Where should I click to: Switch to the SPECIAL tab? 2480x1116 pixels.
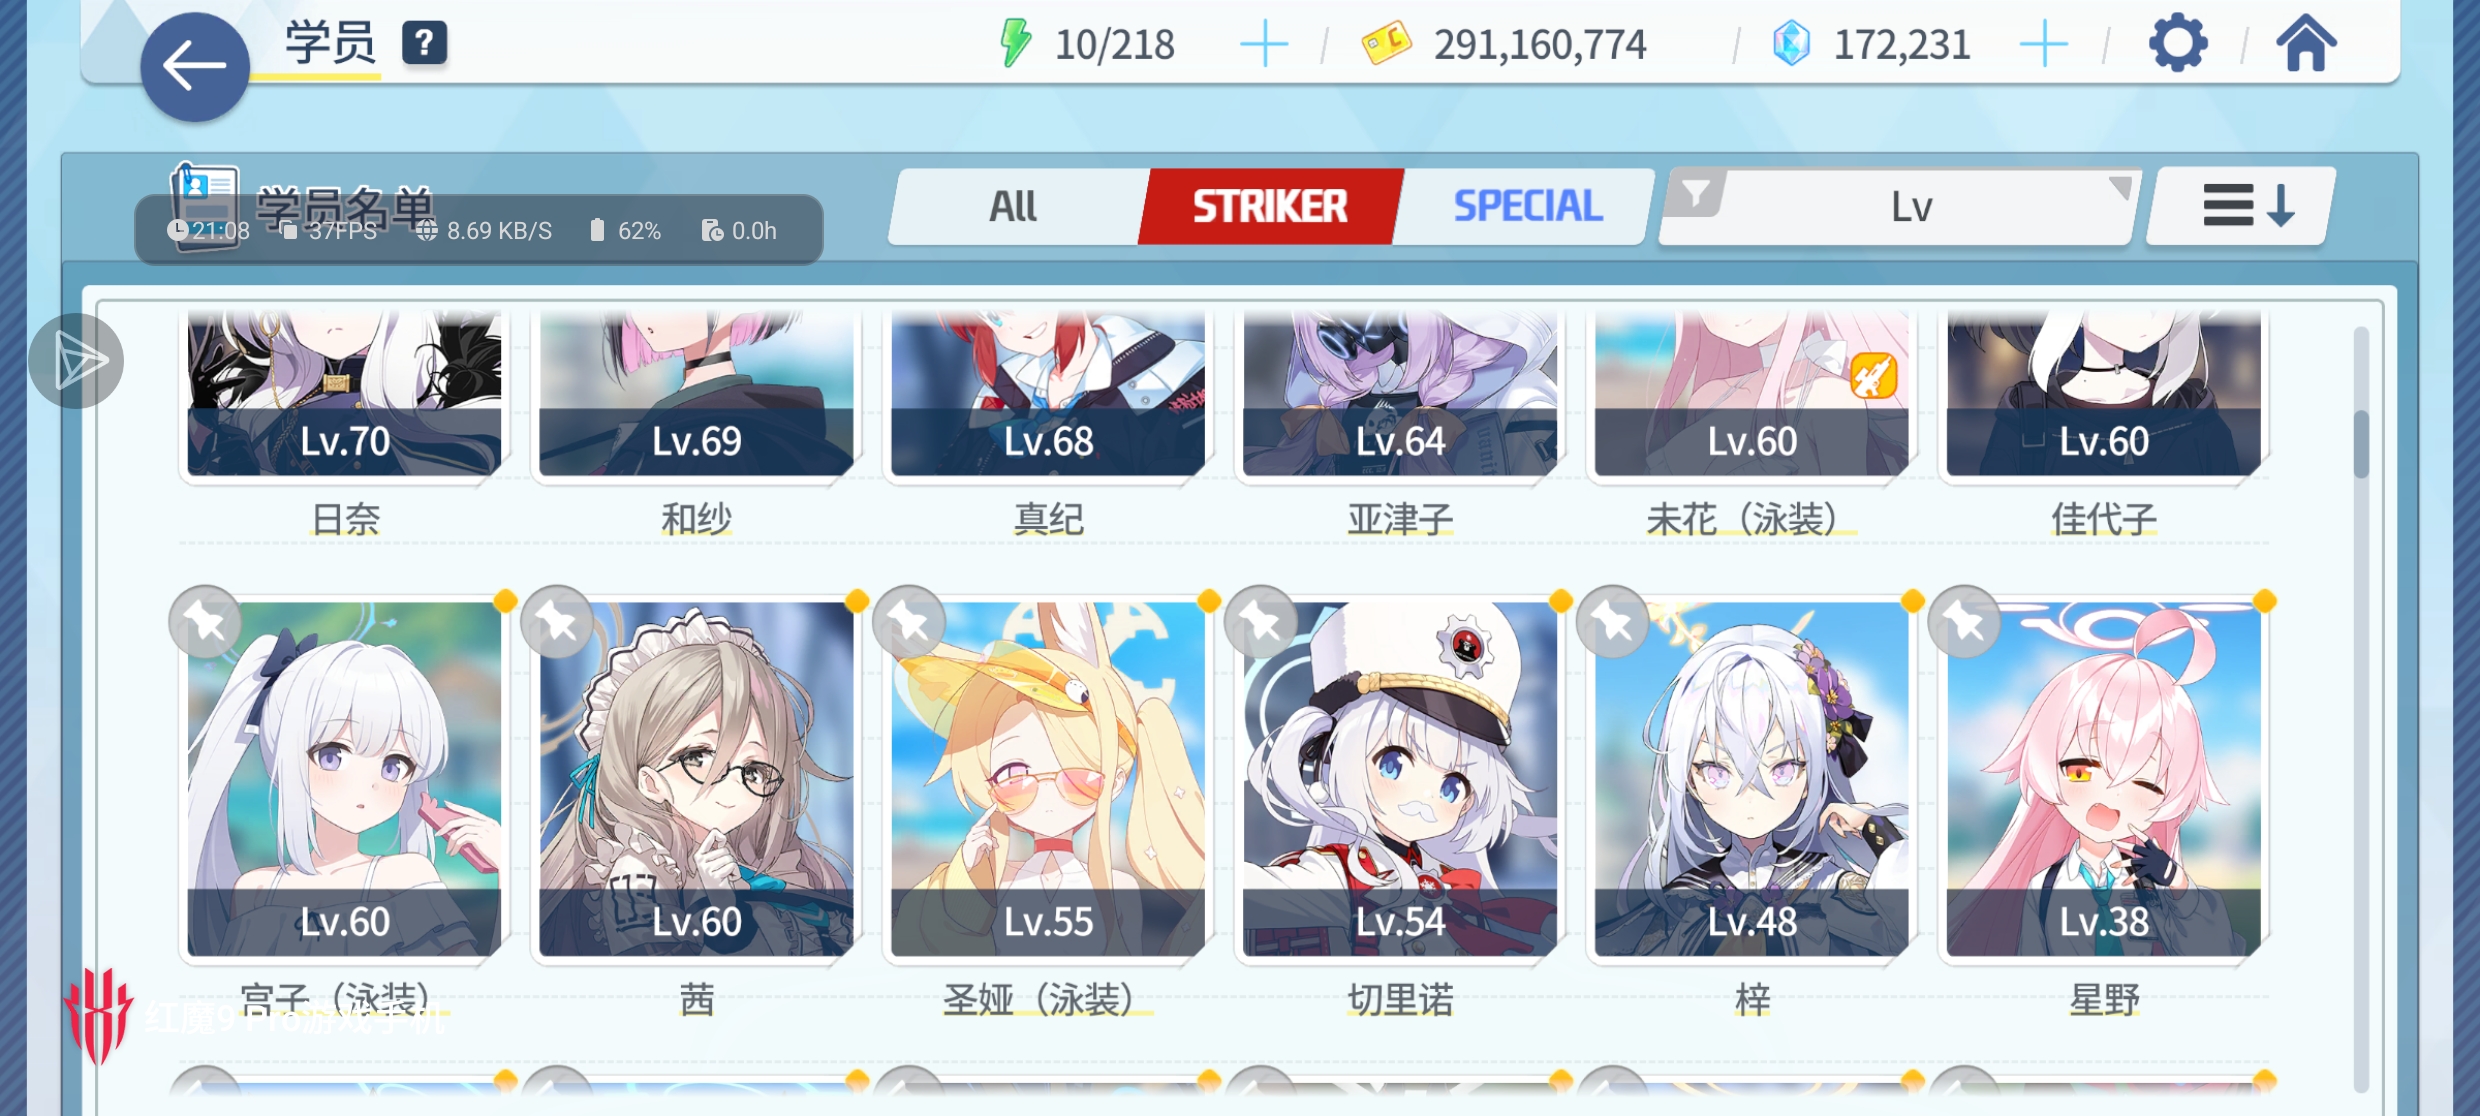point(1527,207)
